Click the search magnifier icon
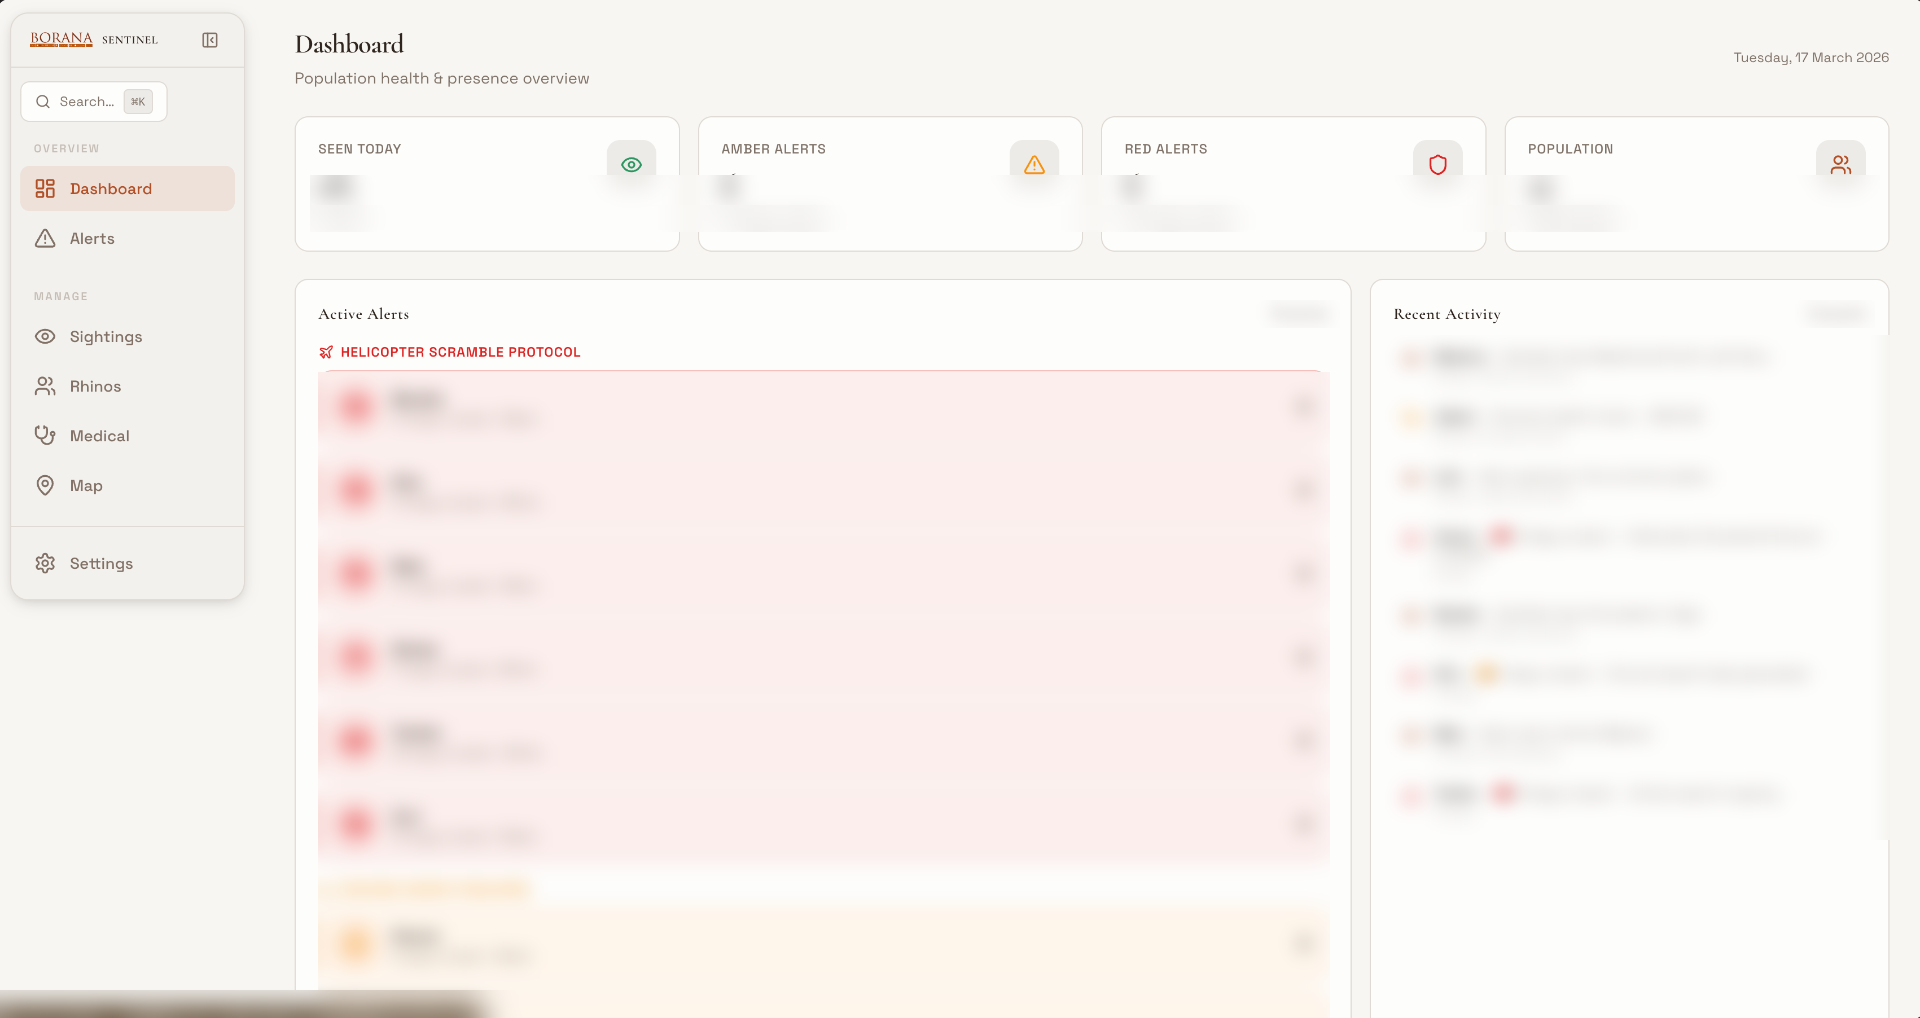1920x1018 pixels. 43,101
